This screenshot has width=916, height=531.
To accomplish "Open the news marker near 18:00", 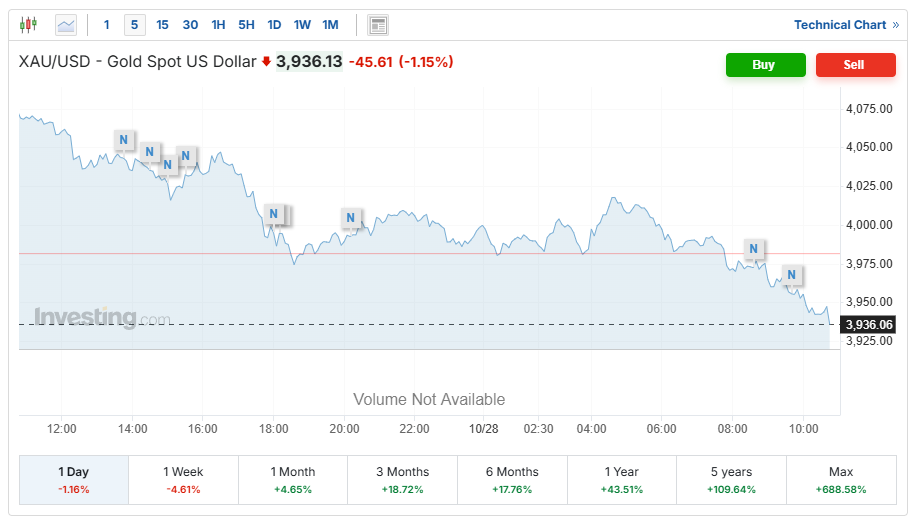I will point(273,213).
